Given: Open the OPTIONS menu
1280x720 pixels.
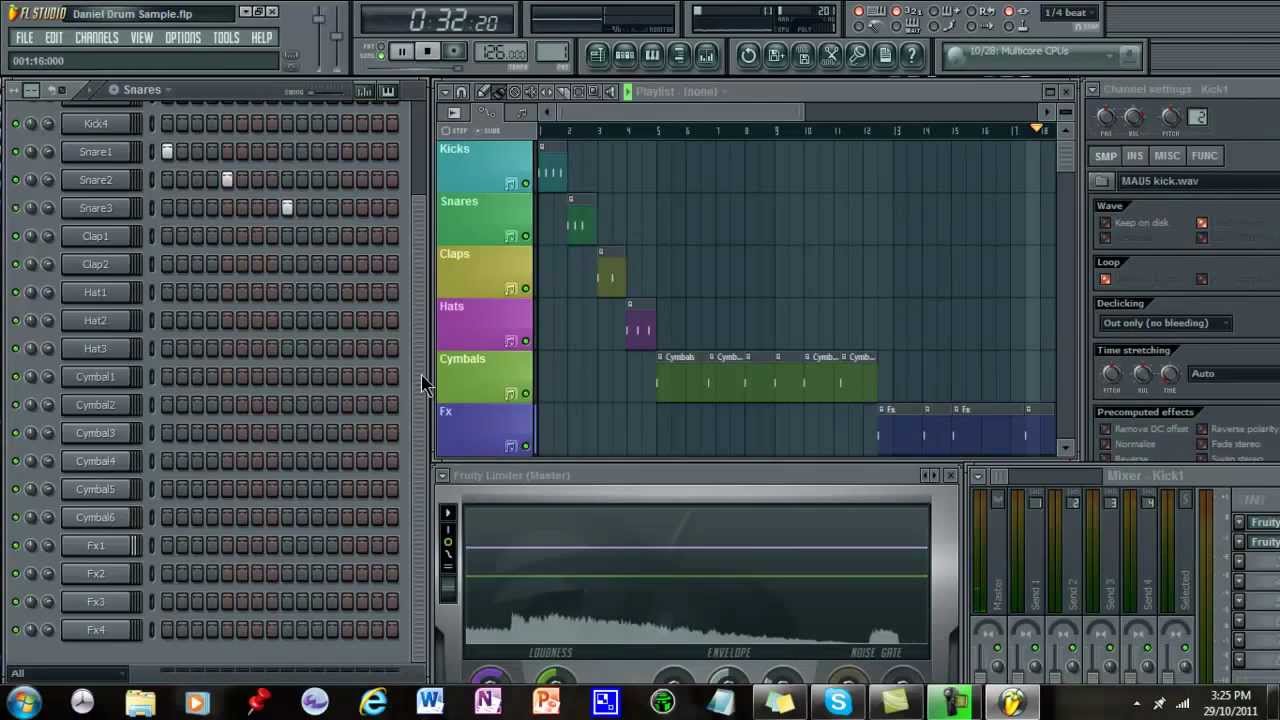Looking at the screenshot, I should 183,38.
